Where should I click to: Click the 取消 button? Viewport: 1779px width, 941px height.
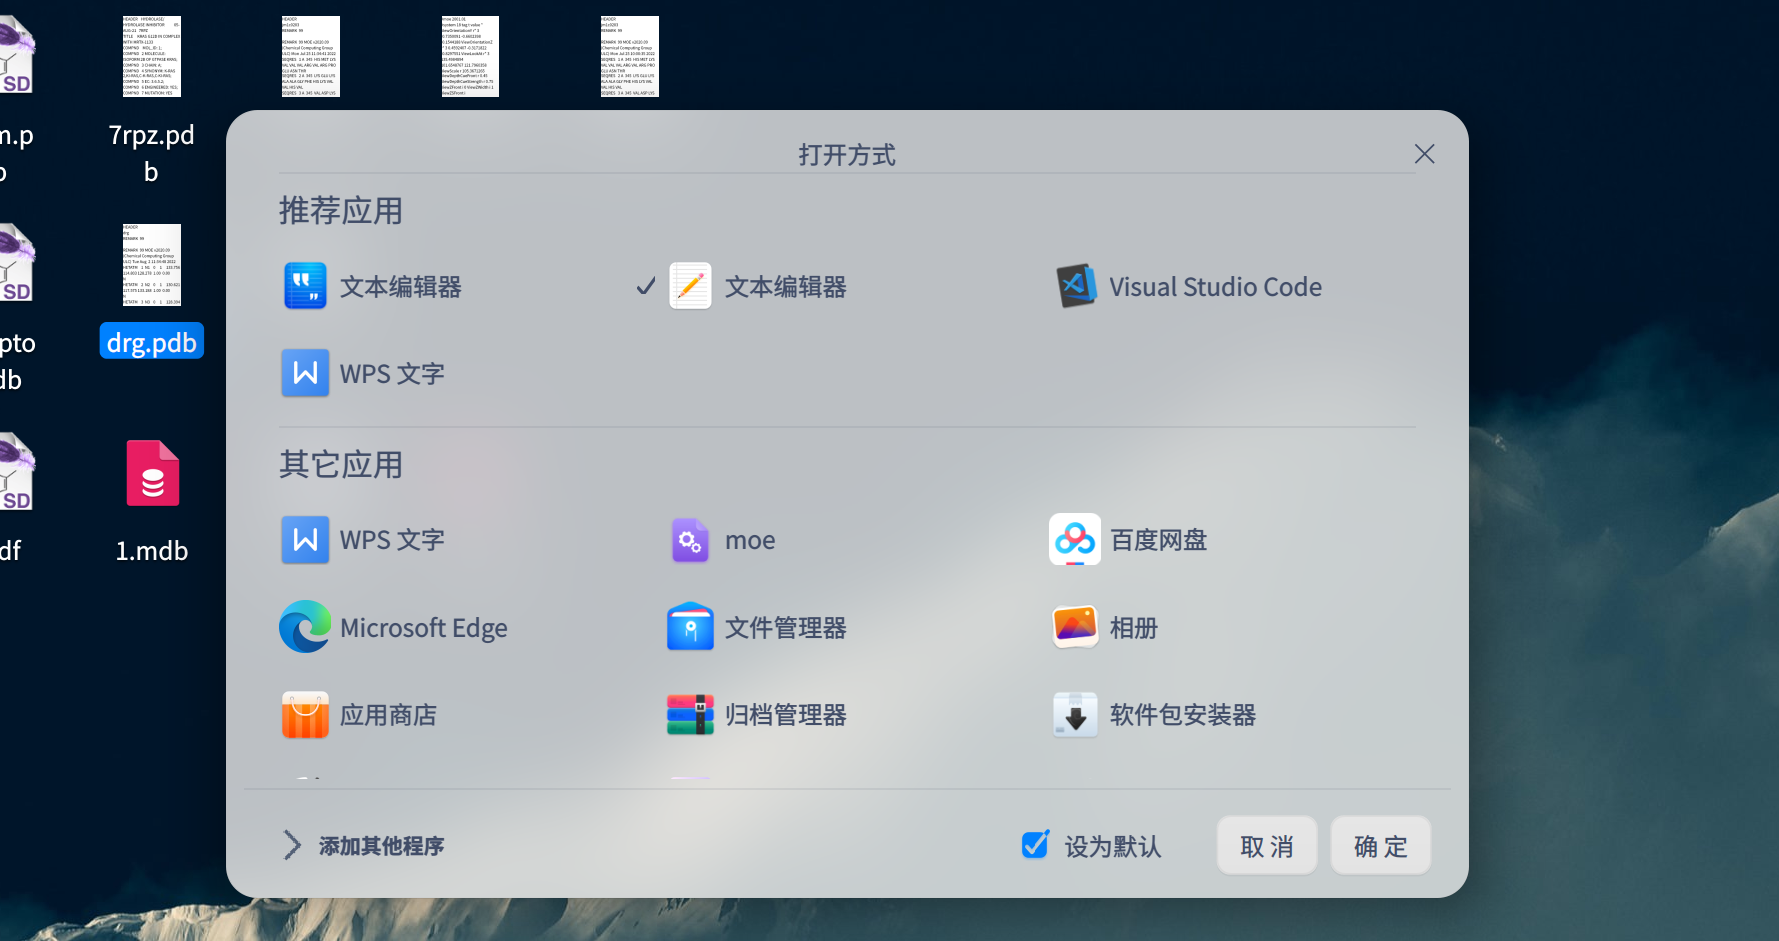[1267, 846]
